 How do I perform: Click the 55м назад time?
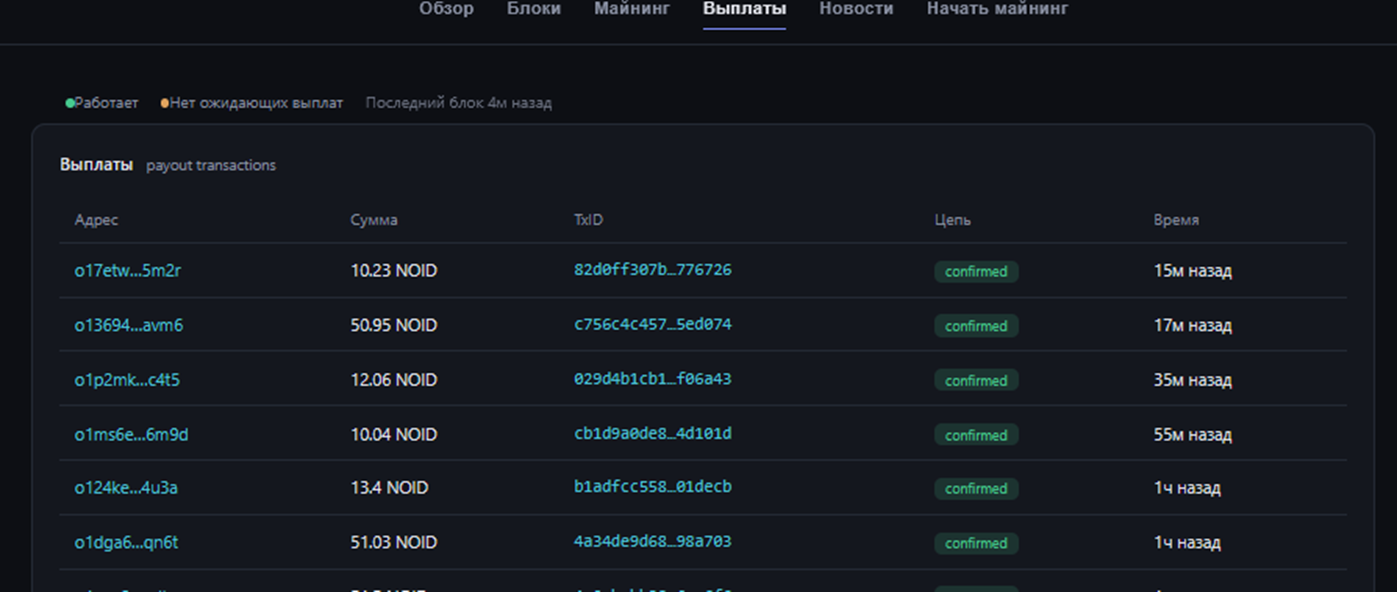point(1193,435)
